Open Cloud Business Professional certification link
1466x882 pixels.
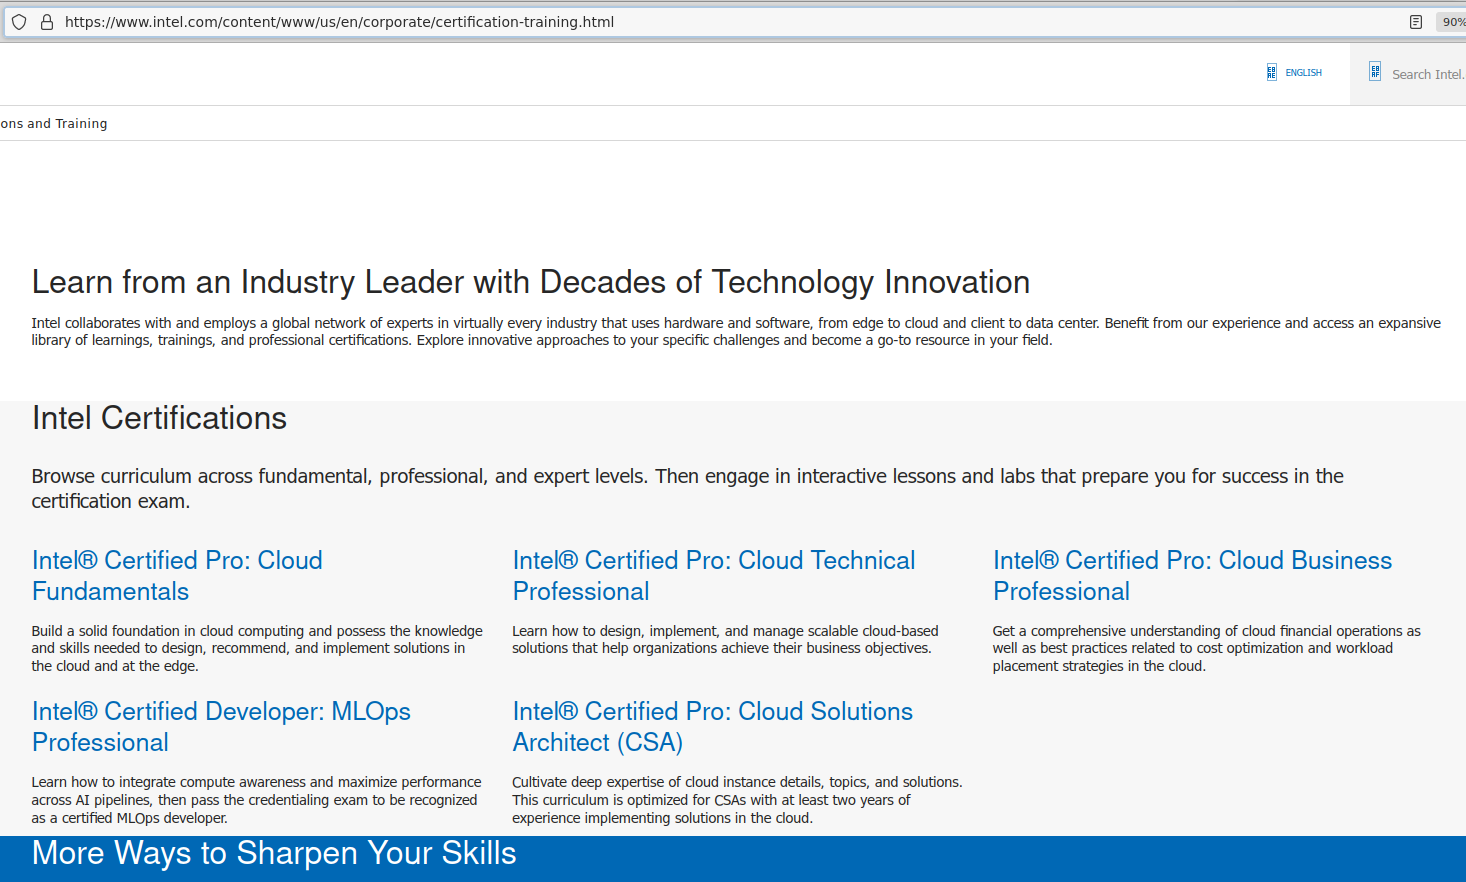(x=1192, y=575)
